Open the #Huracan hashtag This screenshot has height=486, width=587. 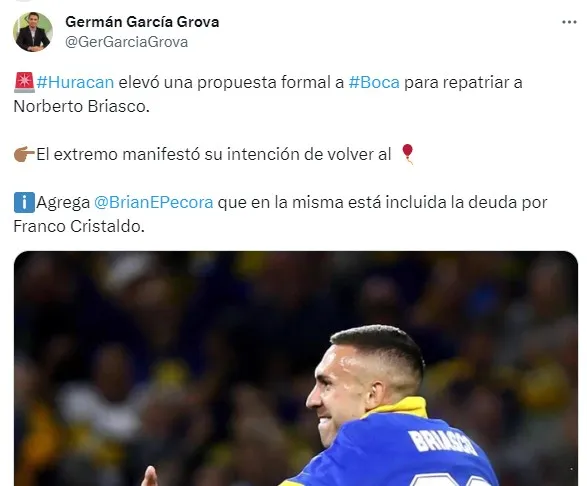[75, 82]
